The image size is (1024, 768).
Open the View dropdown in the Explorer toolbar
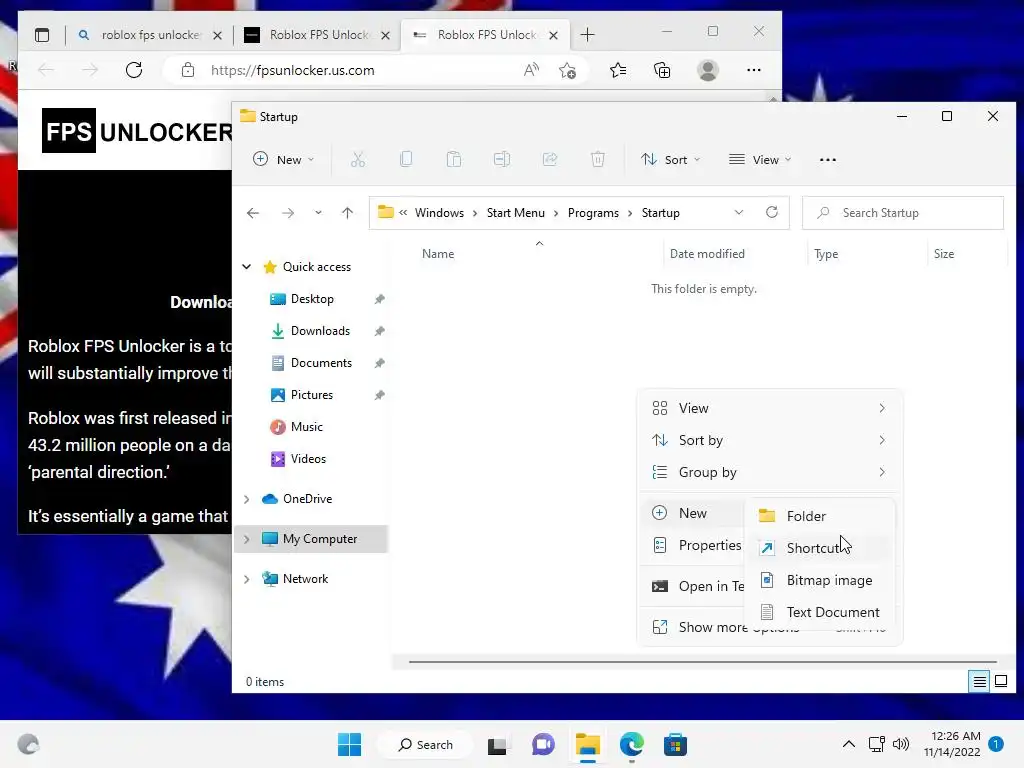[x=760, y=159]
